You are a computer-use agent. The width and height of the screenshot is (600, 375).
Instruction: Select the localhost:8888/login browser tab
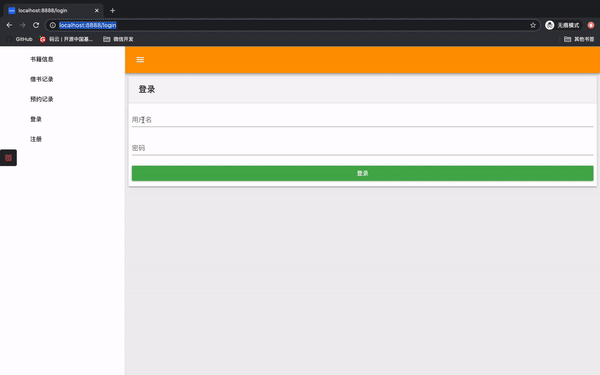pos(53,11)
